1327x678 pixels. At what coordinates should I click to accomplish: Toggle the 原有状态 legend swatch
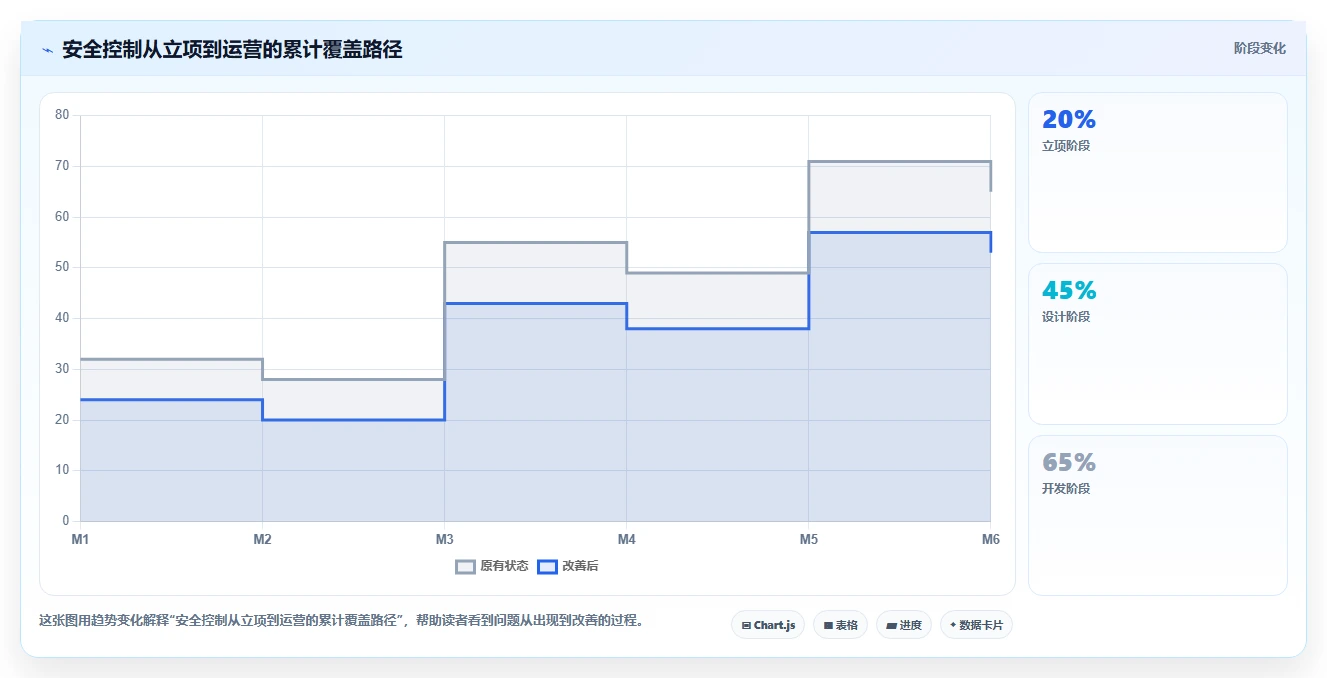466,566
